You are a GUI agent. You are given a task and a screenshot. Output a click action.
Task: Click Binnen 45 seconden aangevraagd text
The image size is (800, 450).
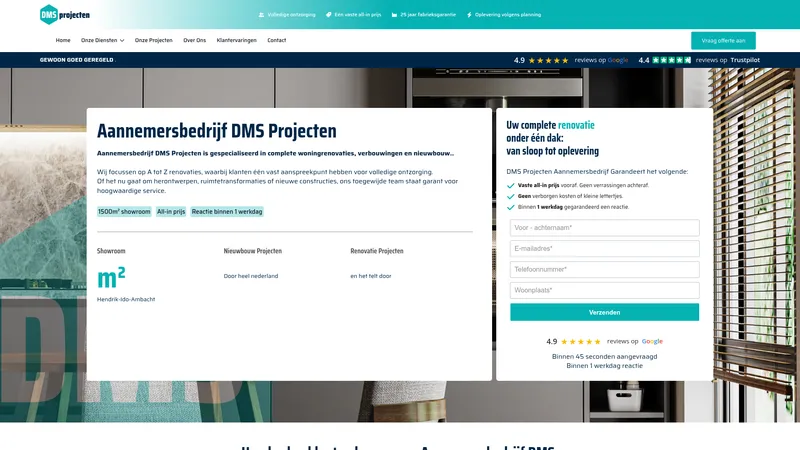click(x=604, y=357)
